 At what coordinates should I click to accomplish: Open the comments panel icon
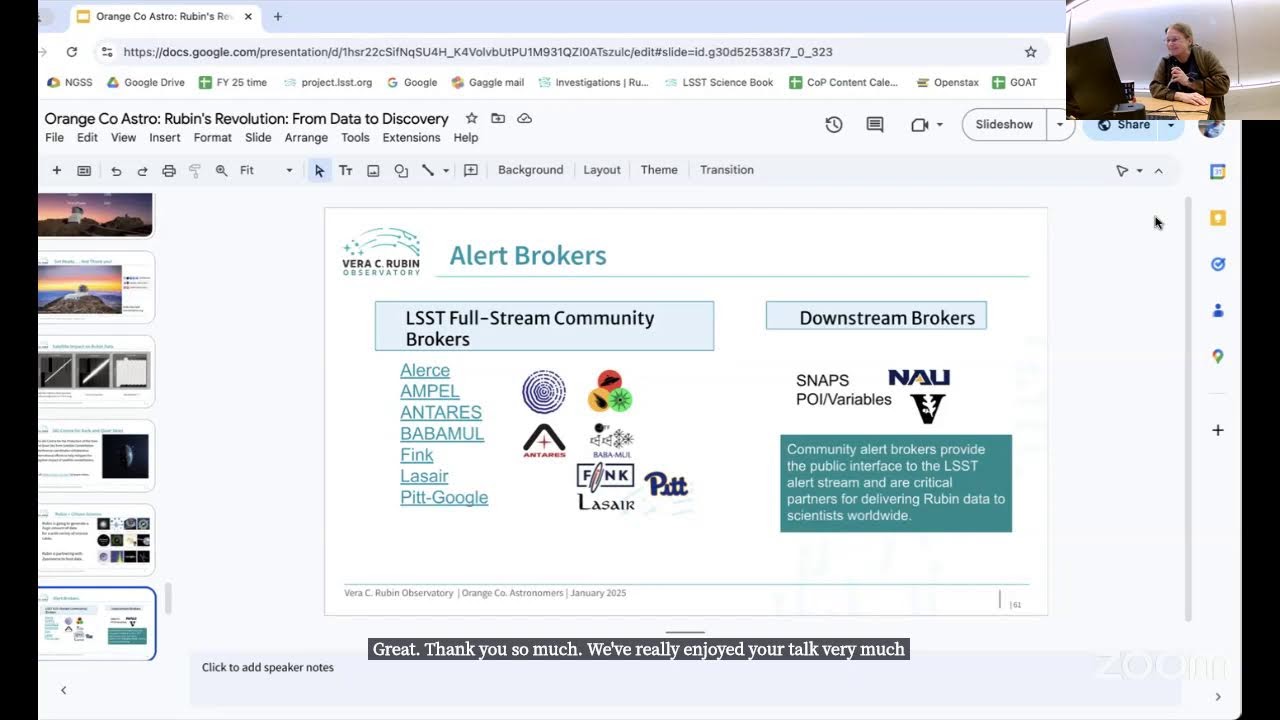click(x=875, y=125)
